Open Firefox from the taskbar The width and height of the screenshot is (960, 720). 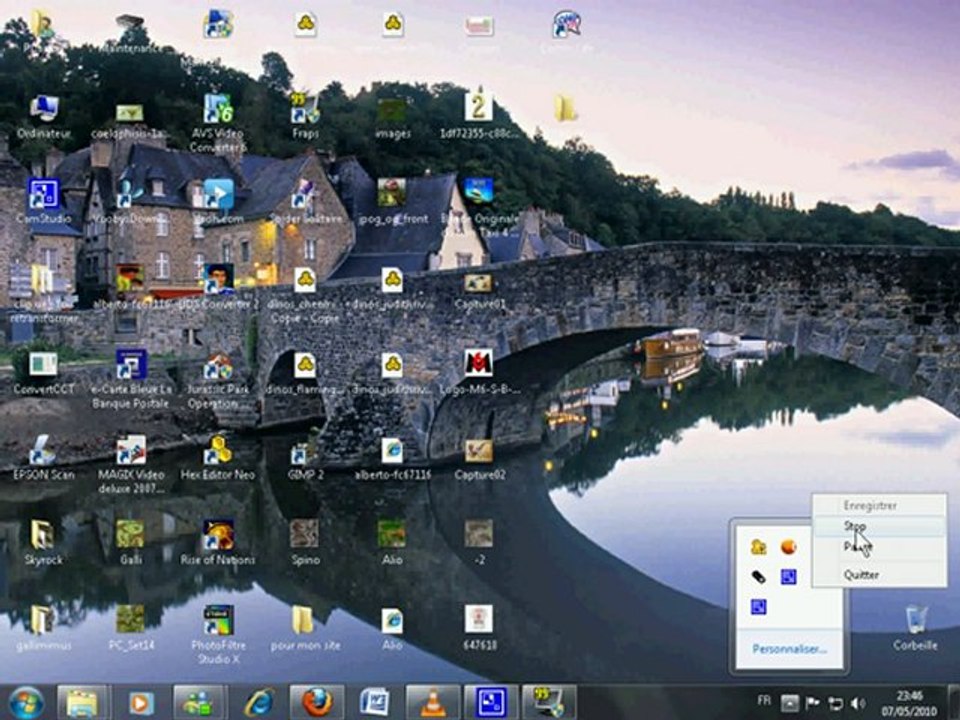pos(317,702)
